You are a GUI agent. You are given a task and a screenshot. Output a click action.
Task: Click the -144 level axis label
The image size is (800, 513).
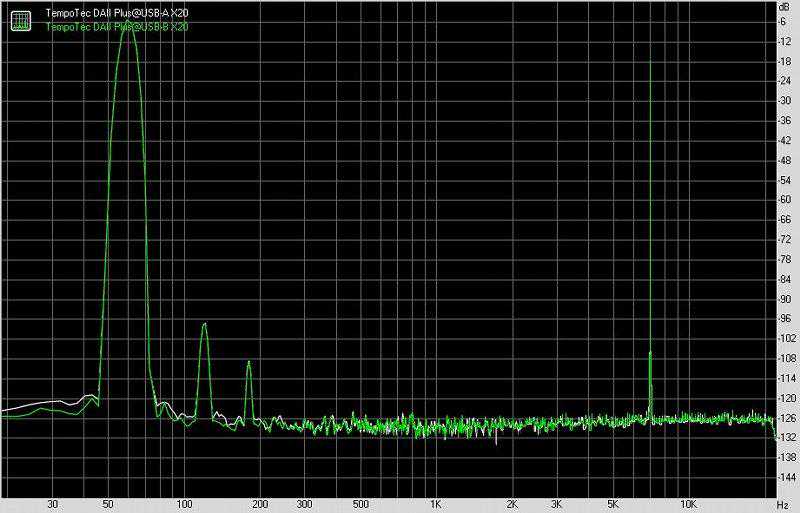[x=787, y=476]
